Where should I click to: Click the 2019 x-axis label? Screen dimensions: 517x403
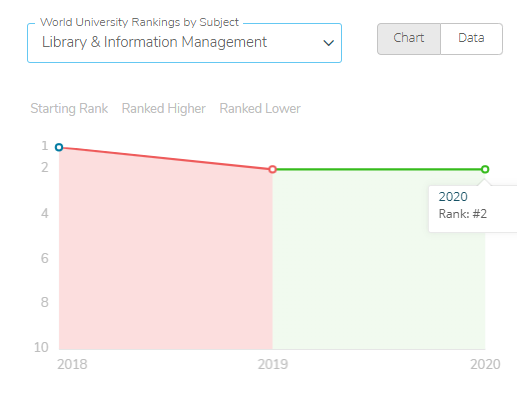[273, 364]
